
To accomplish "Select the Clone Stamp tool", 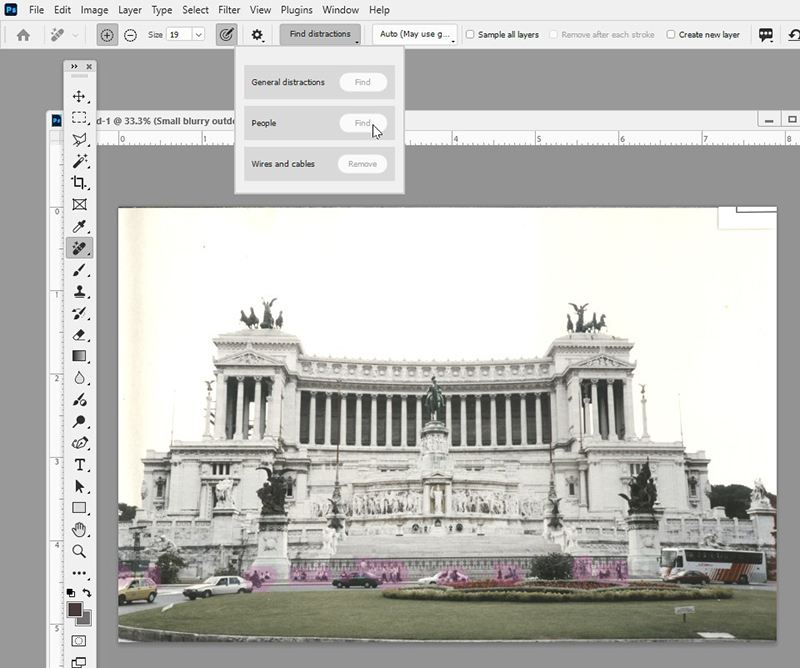I will [79, 291].
